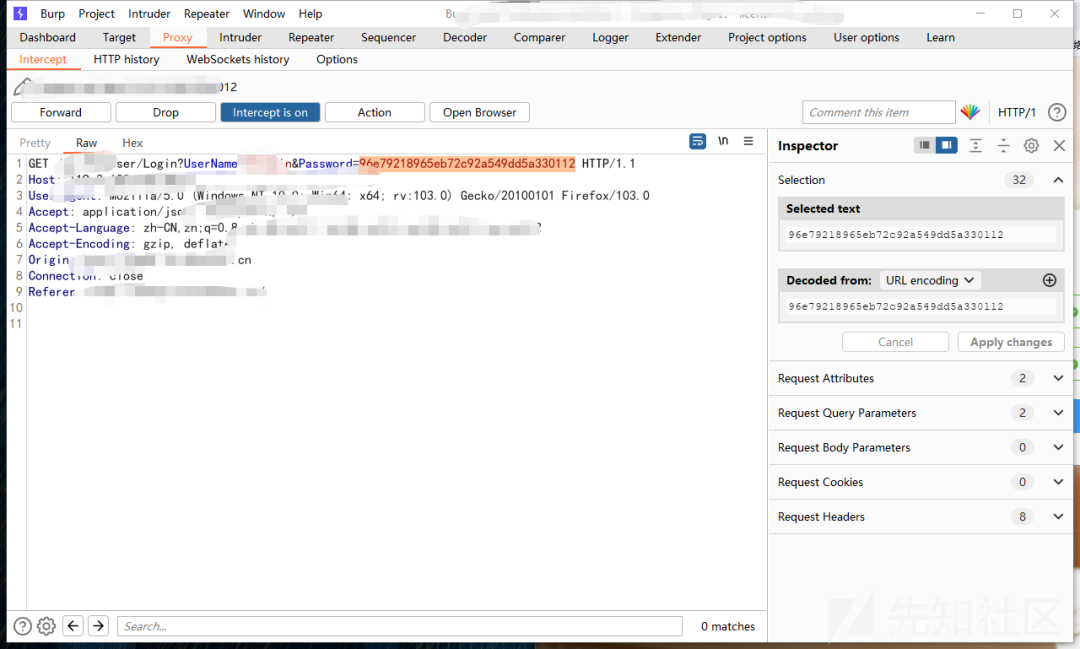The width and height of the screenshot is (1080, 649).
Task: Close the Inspector panel
Action: click(x=1059, y=145)
